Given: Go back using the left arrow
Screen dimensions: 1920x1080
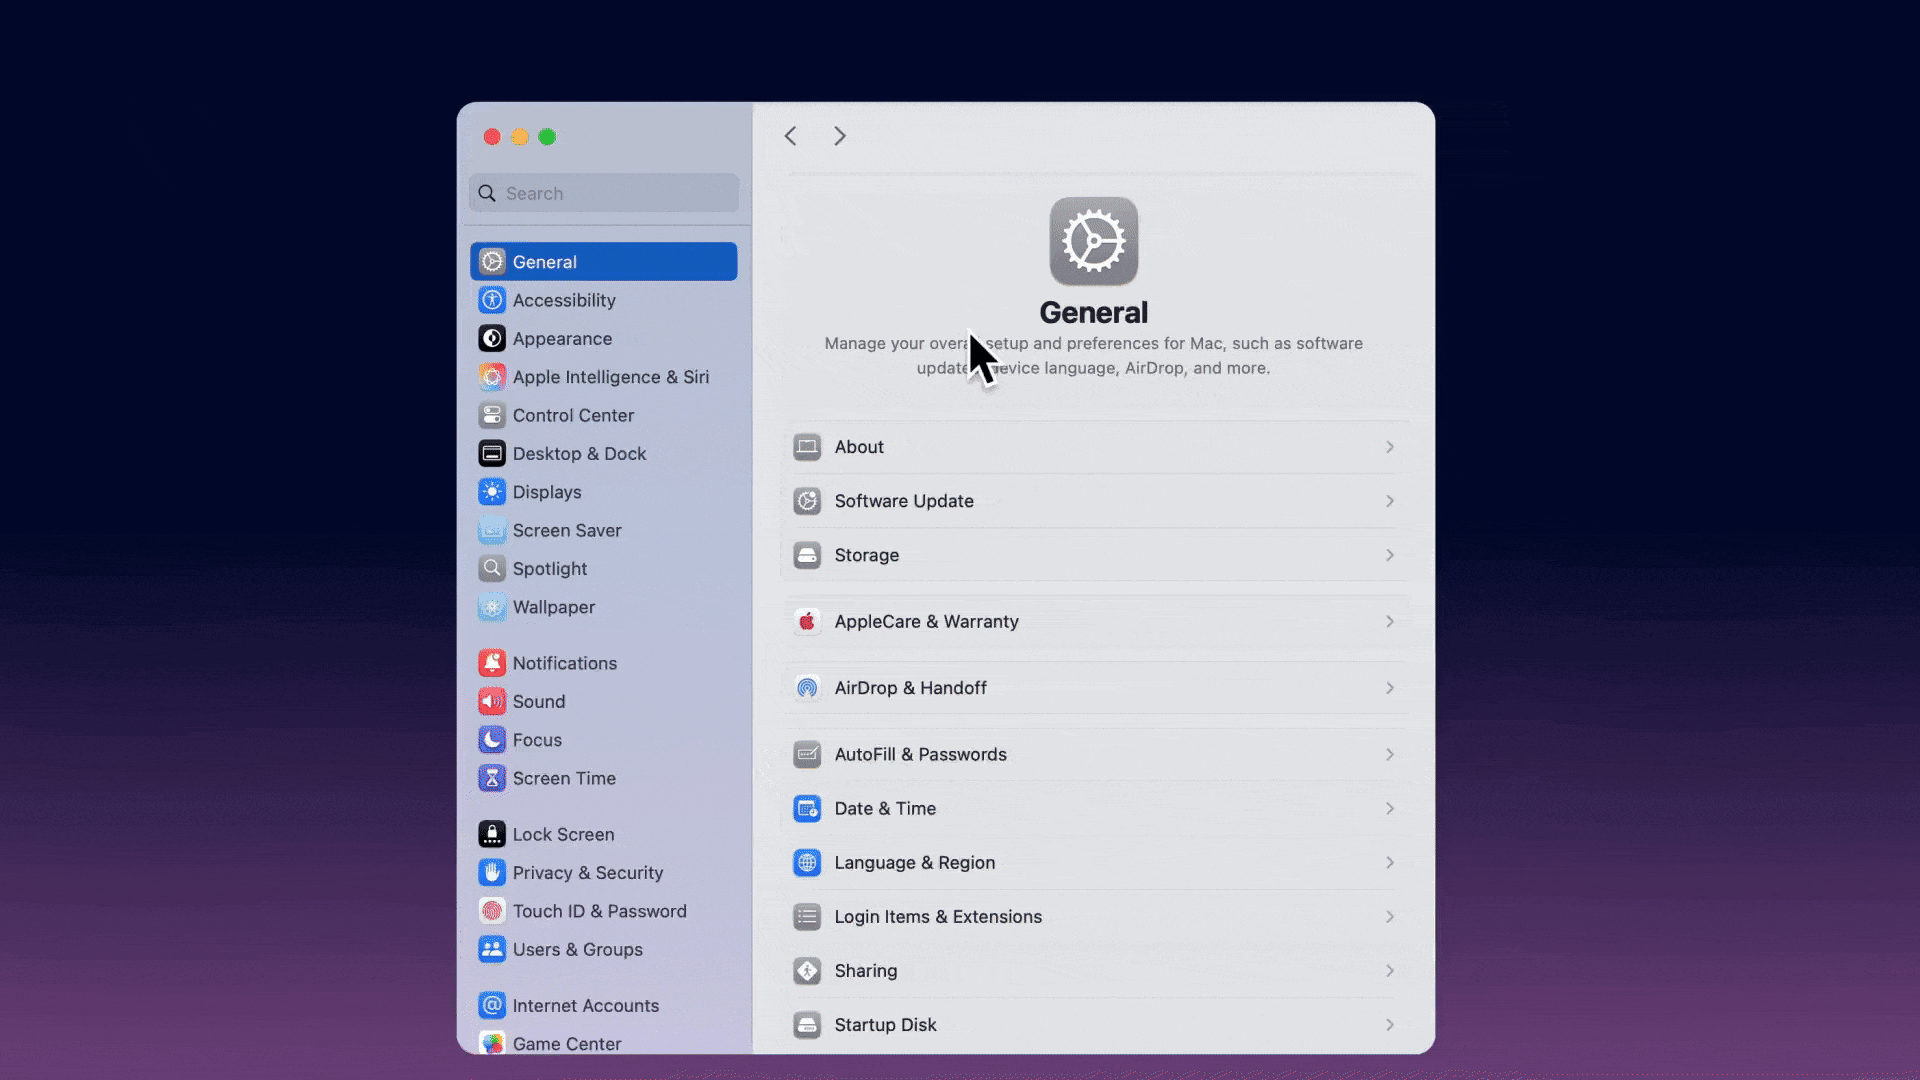Looking at the screenshot, I should coord(790,136).
